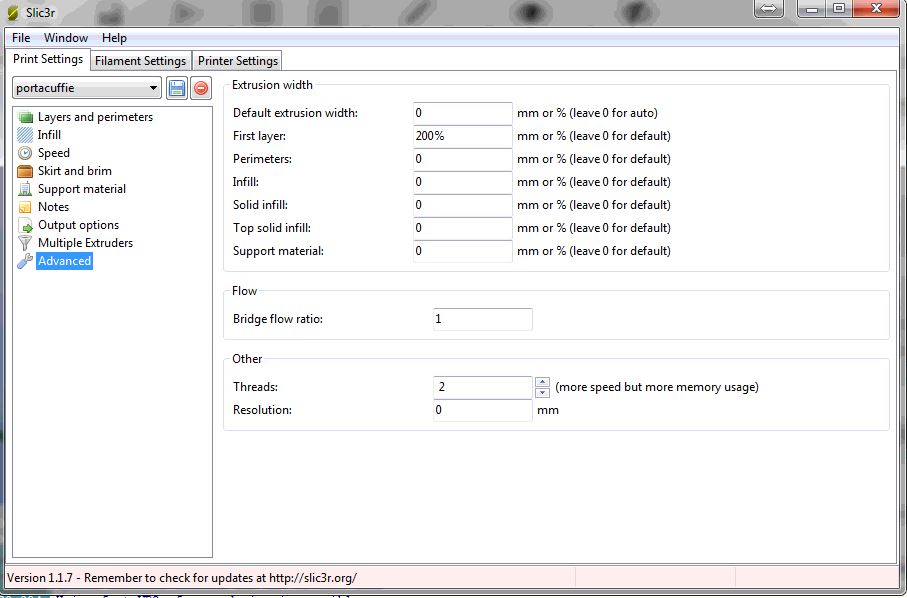907x598 pixels.
Task: Click the Resolution input field
Action: (x=482, y=410)
